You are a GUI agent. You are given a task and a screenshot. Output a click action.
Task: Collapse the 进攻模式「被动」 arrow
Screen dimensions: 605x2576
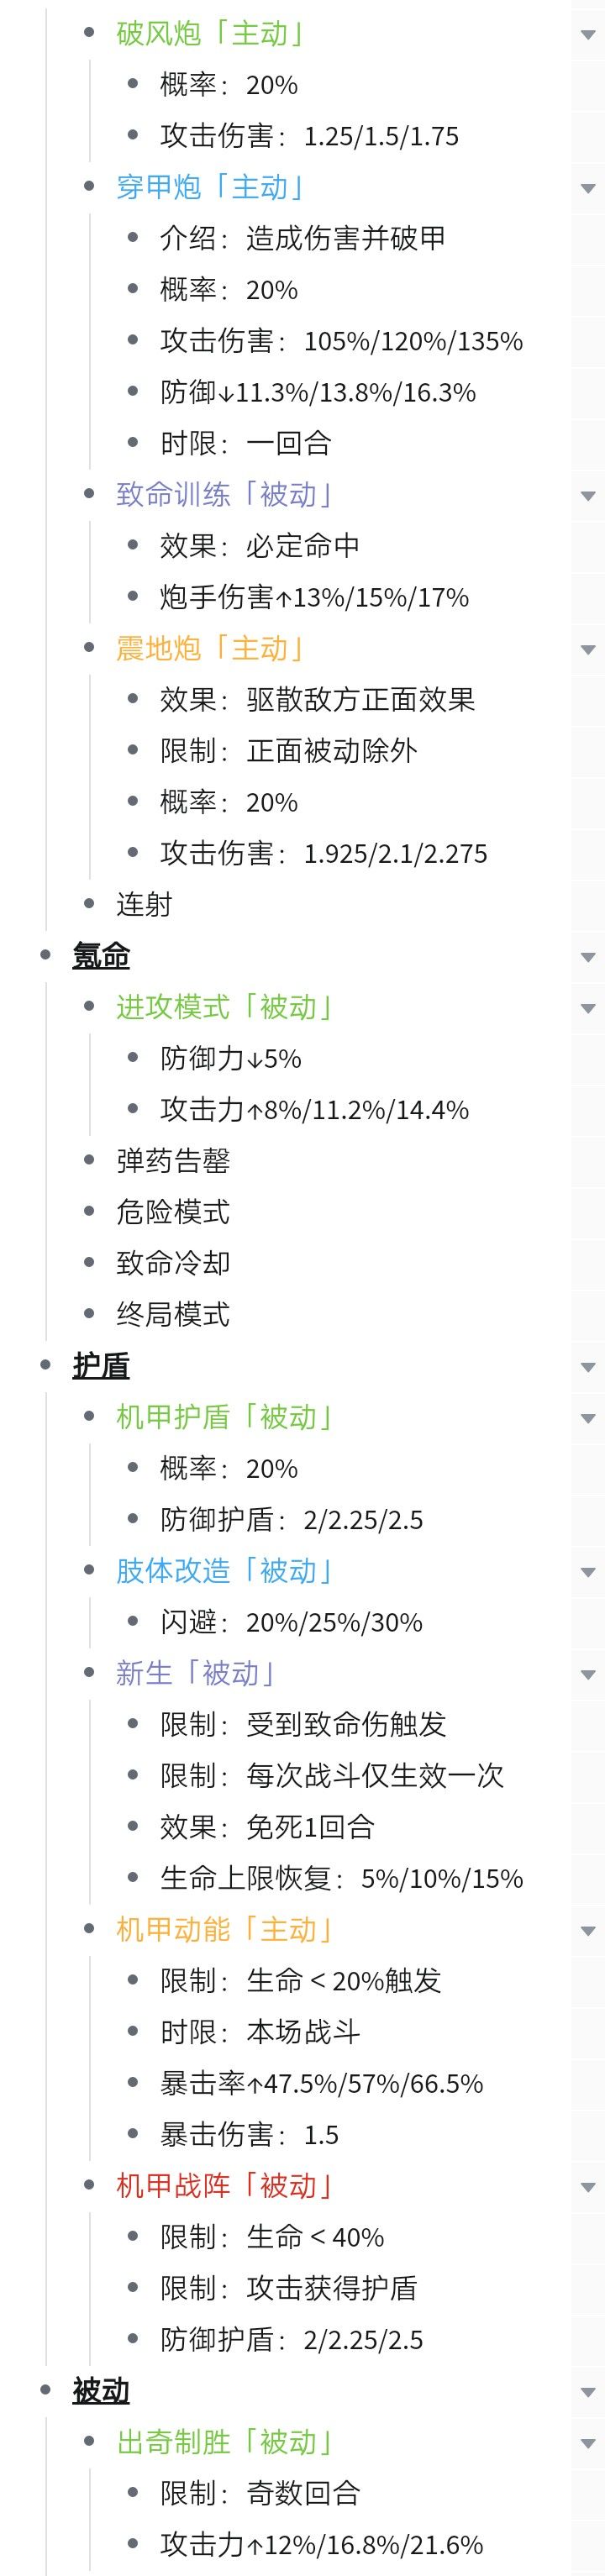(587, 1008)
